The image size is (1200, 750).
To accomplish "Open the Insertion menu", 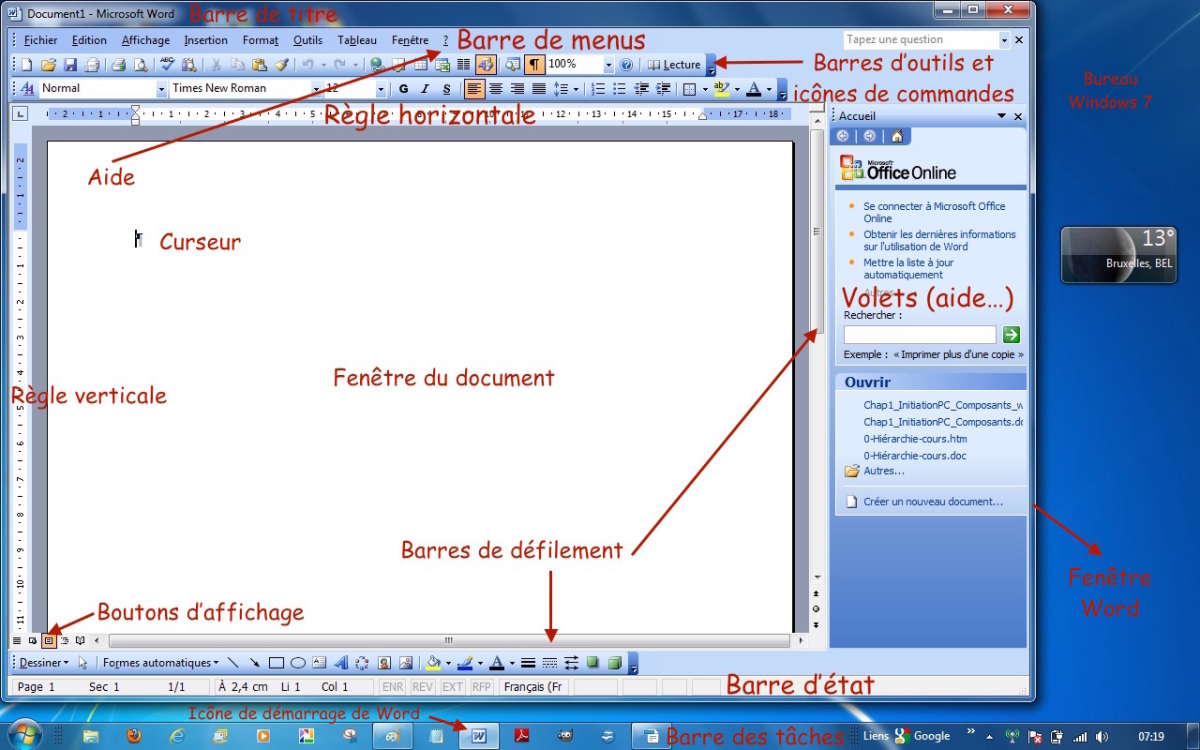I will point(206,41).
